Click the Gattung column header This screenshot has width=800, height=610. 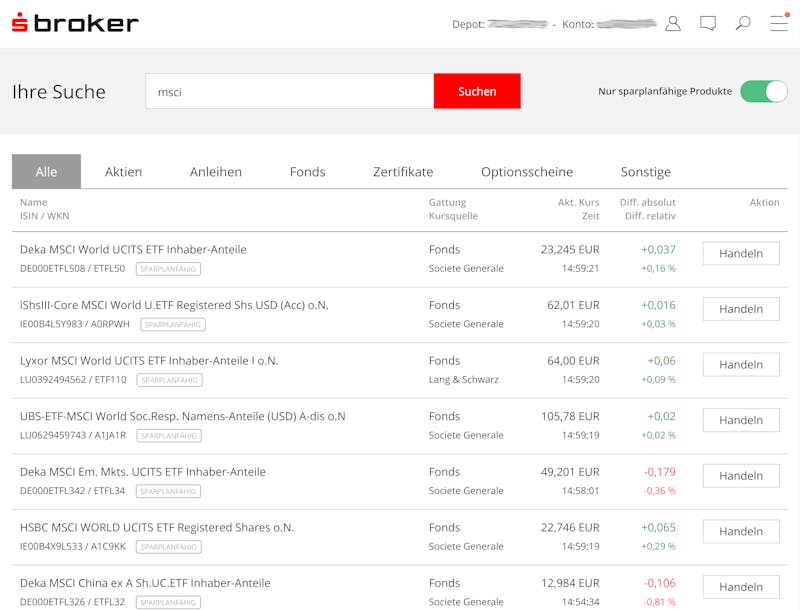pos(447,202)
